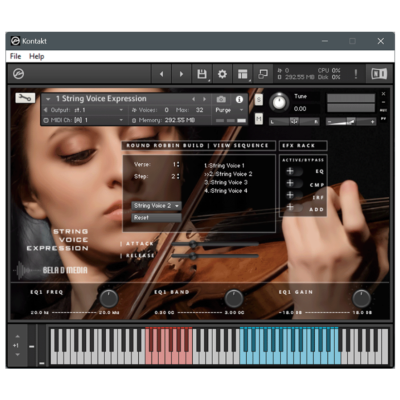The height and width of the screenshot is (400, 400).
Task: Select '4.String Voice 4' in the sequence list
Action: (226, 191)
